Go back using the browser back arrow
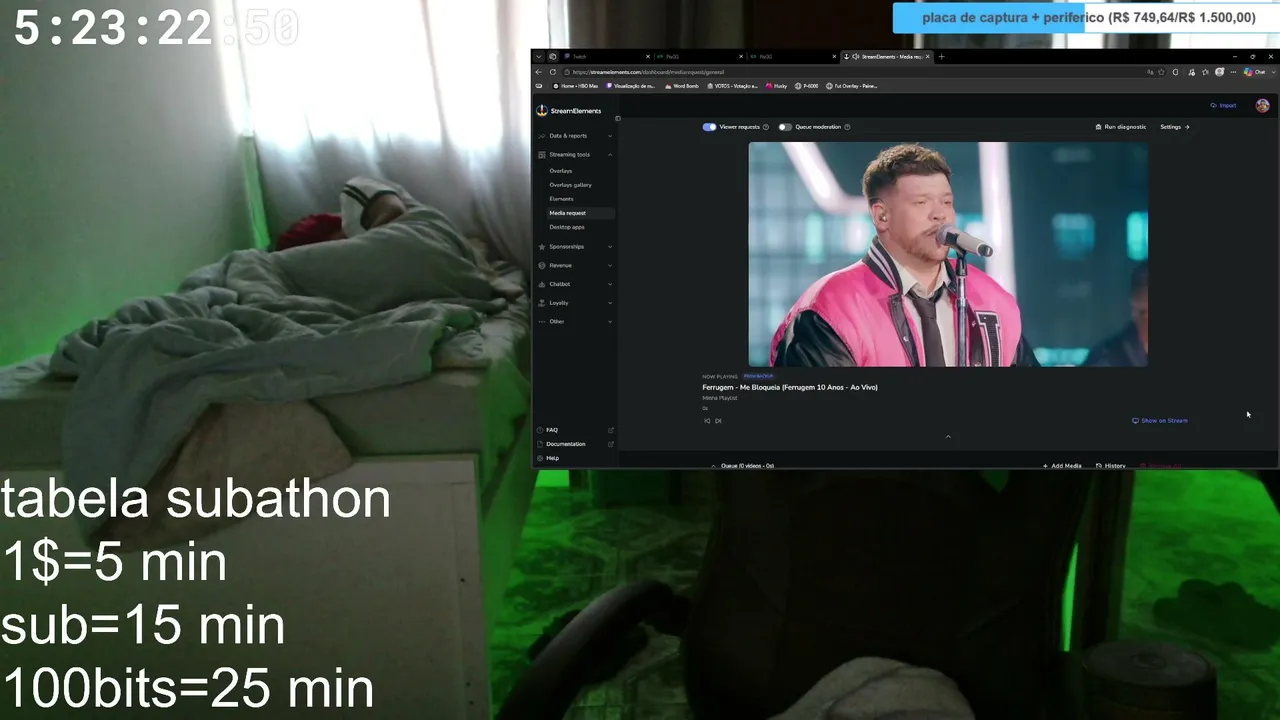This screenshot has height=720, width=1280. 539,72
